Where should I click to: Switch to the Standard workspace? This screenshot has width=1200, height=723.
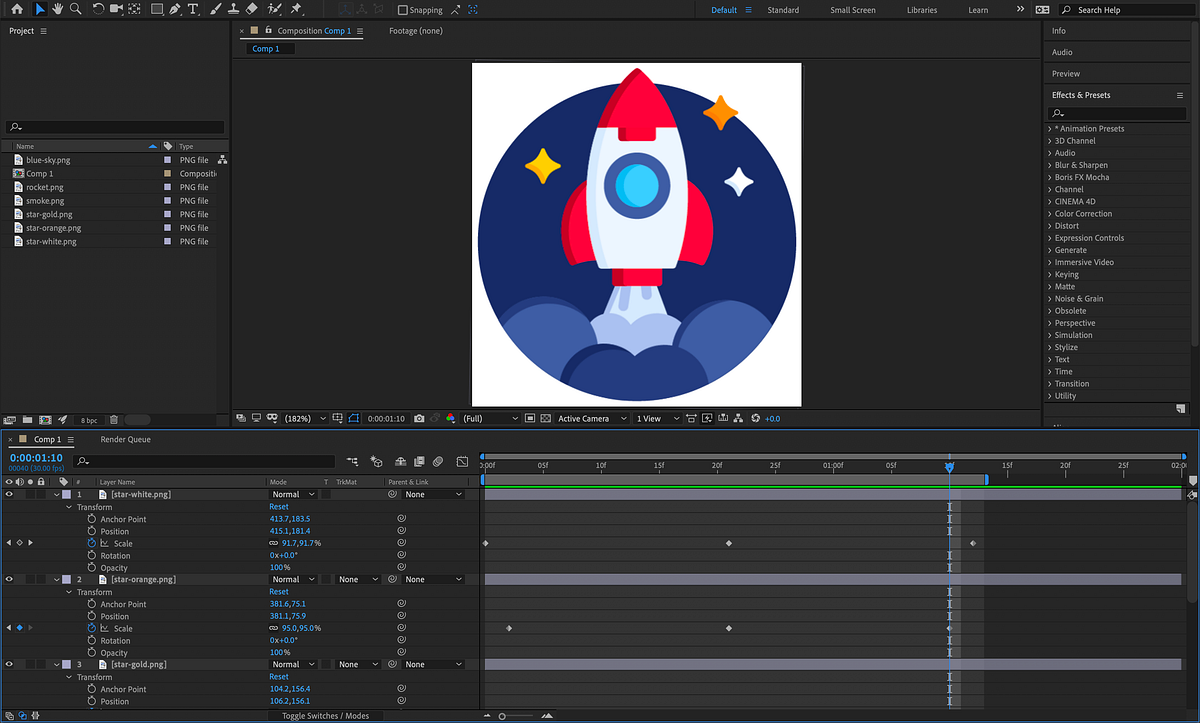pyautogui.click(x=783, y=9)
